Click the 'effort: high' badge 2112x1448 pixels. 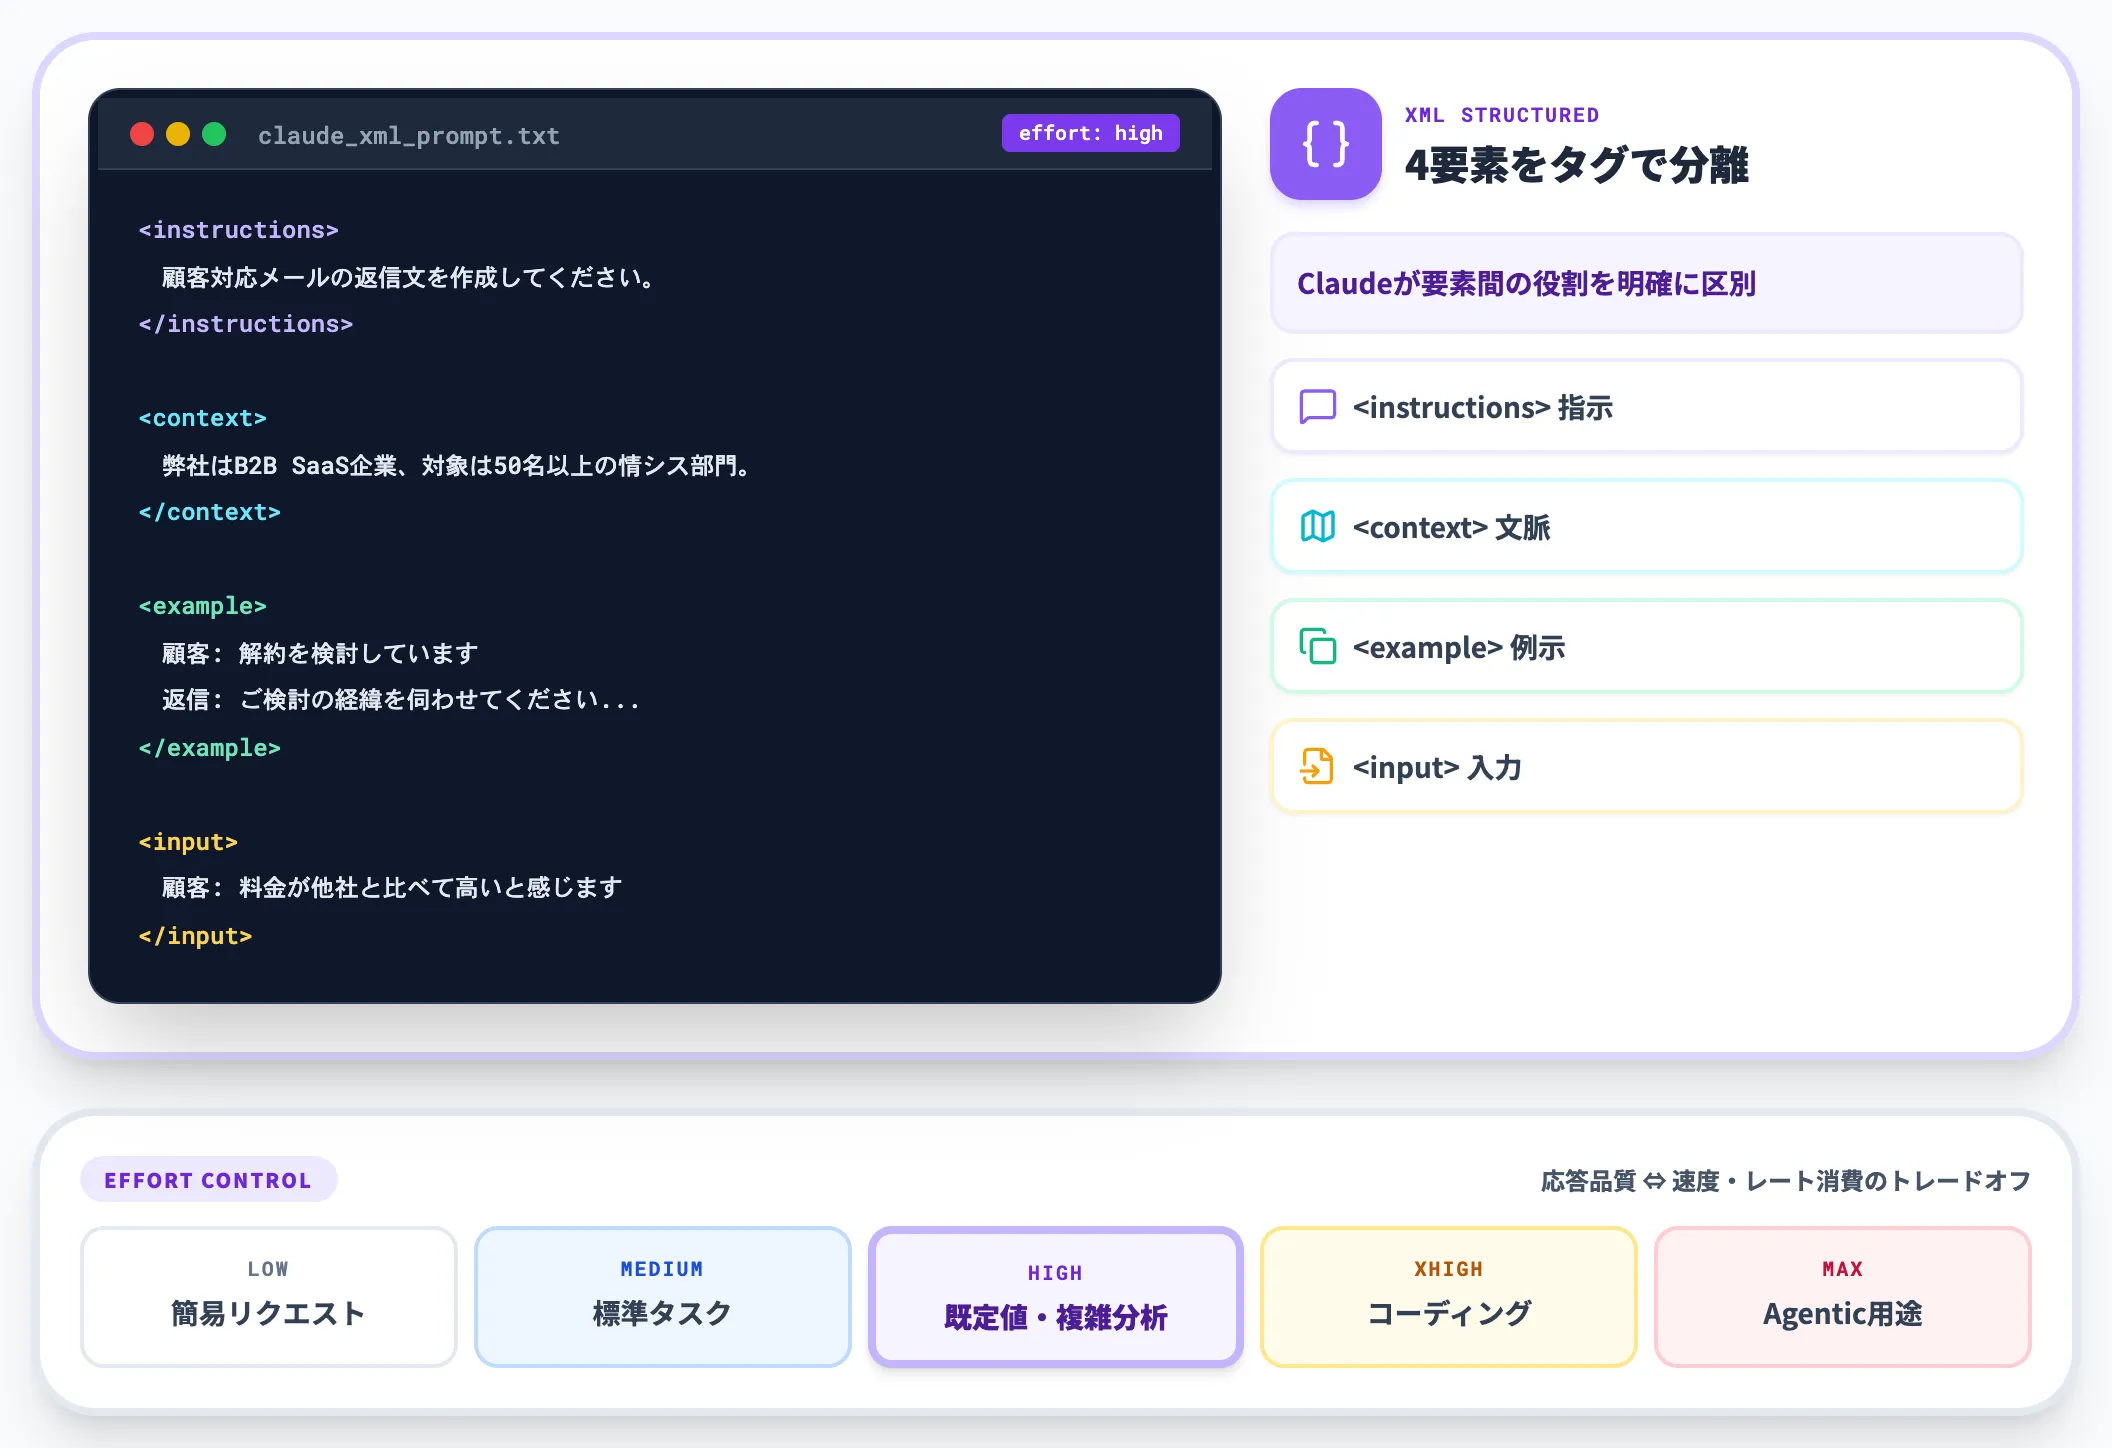(x=1091, y=133)
